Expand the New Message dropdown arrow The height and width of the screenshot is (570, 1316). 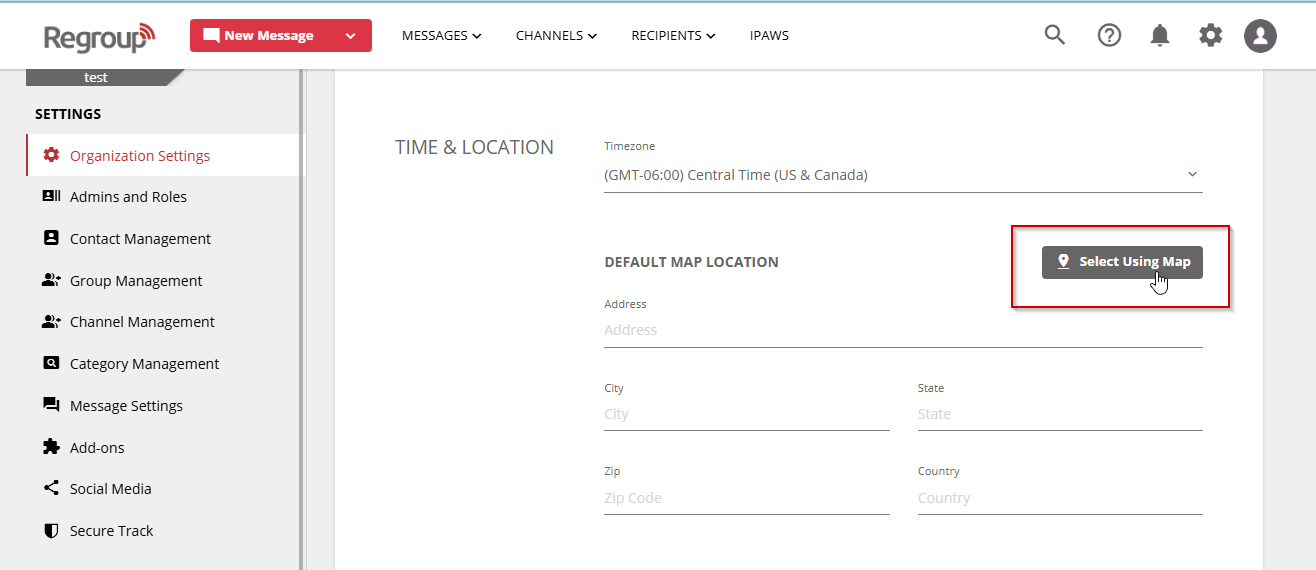[x=350, y=36]
